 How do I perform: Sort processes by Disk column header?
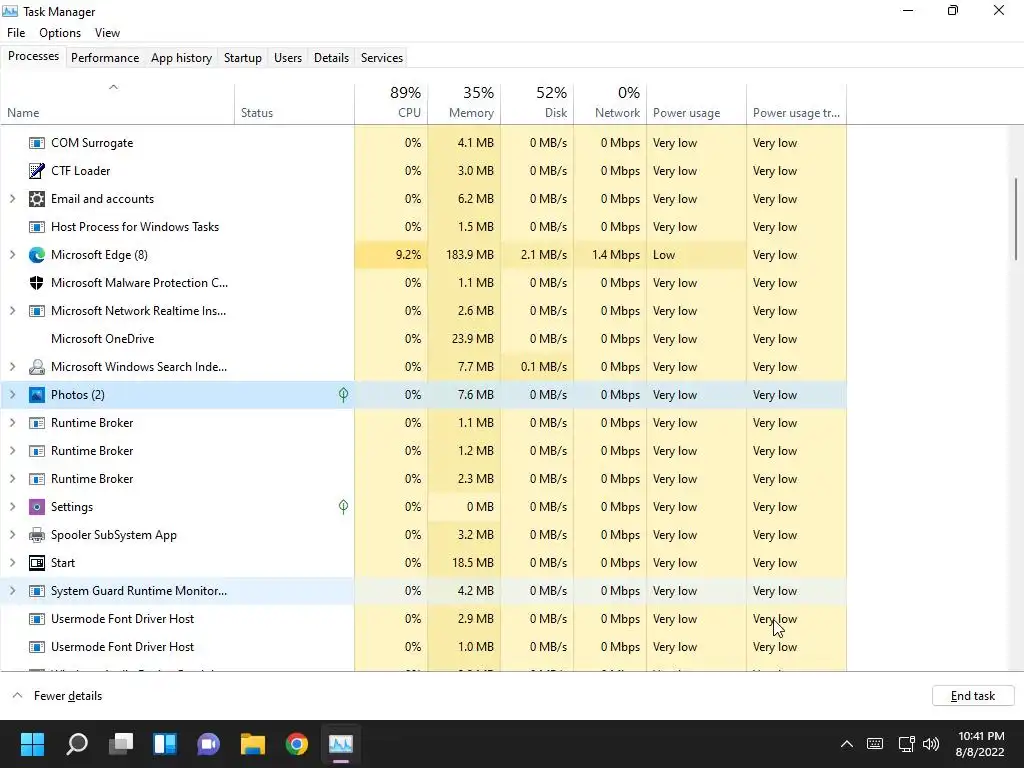(537, 103)
